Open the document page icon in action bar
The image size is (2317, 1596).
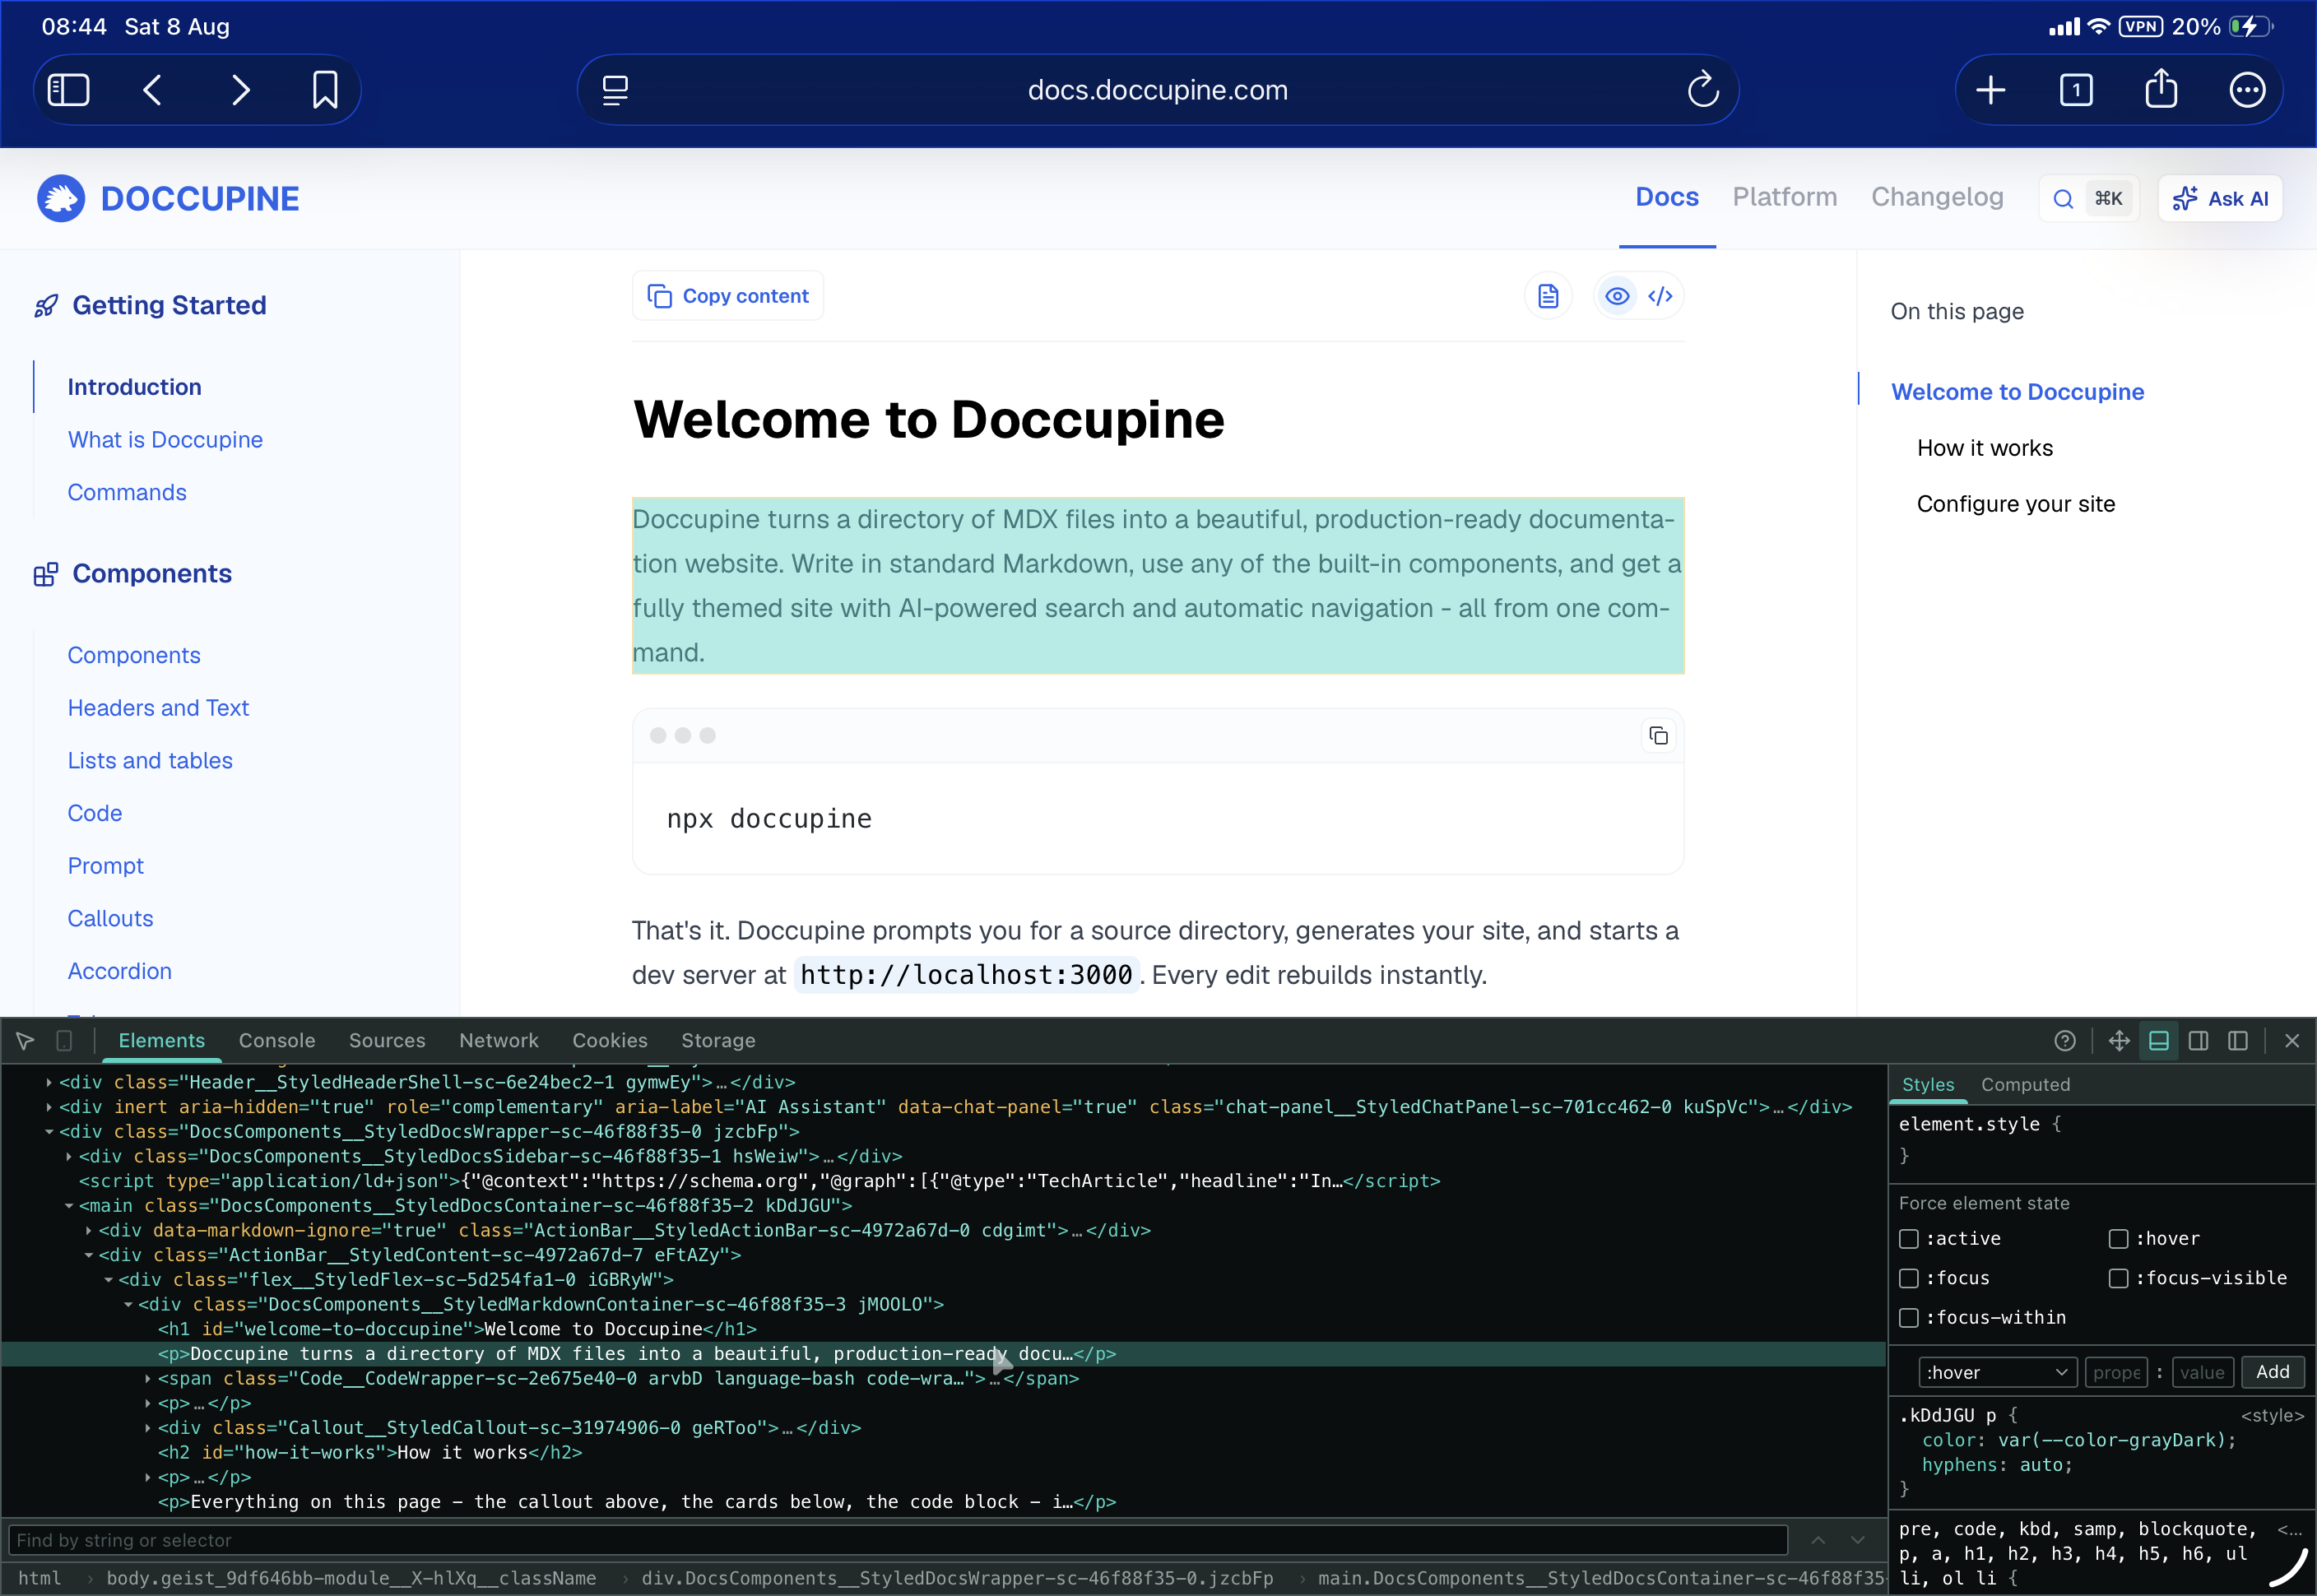point(1548,296)
